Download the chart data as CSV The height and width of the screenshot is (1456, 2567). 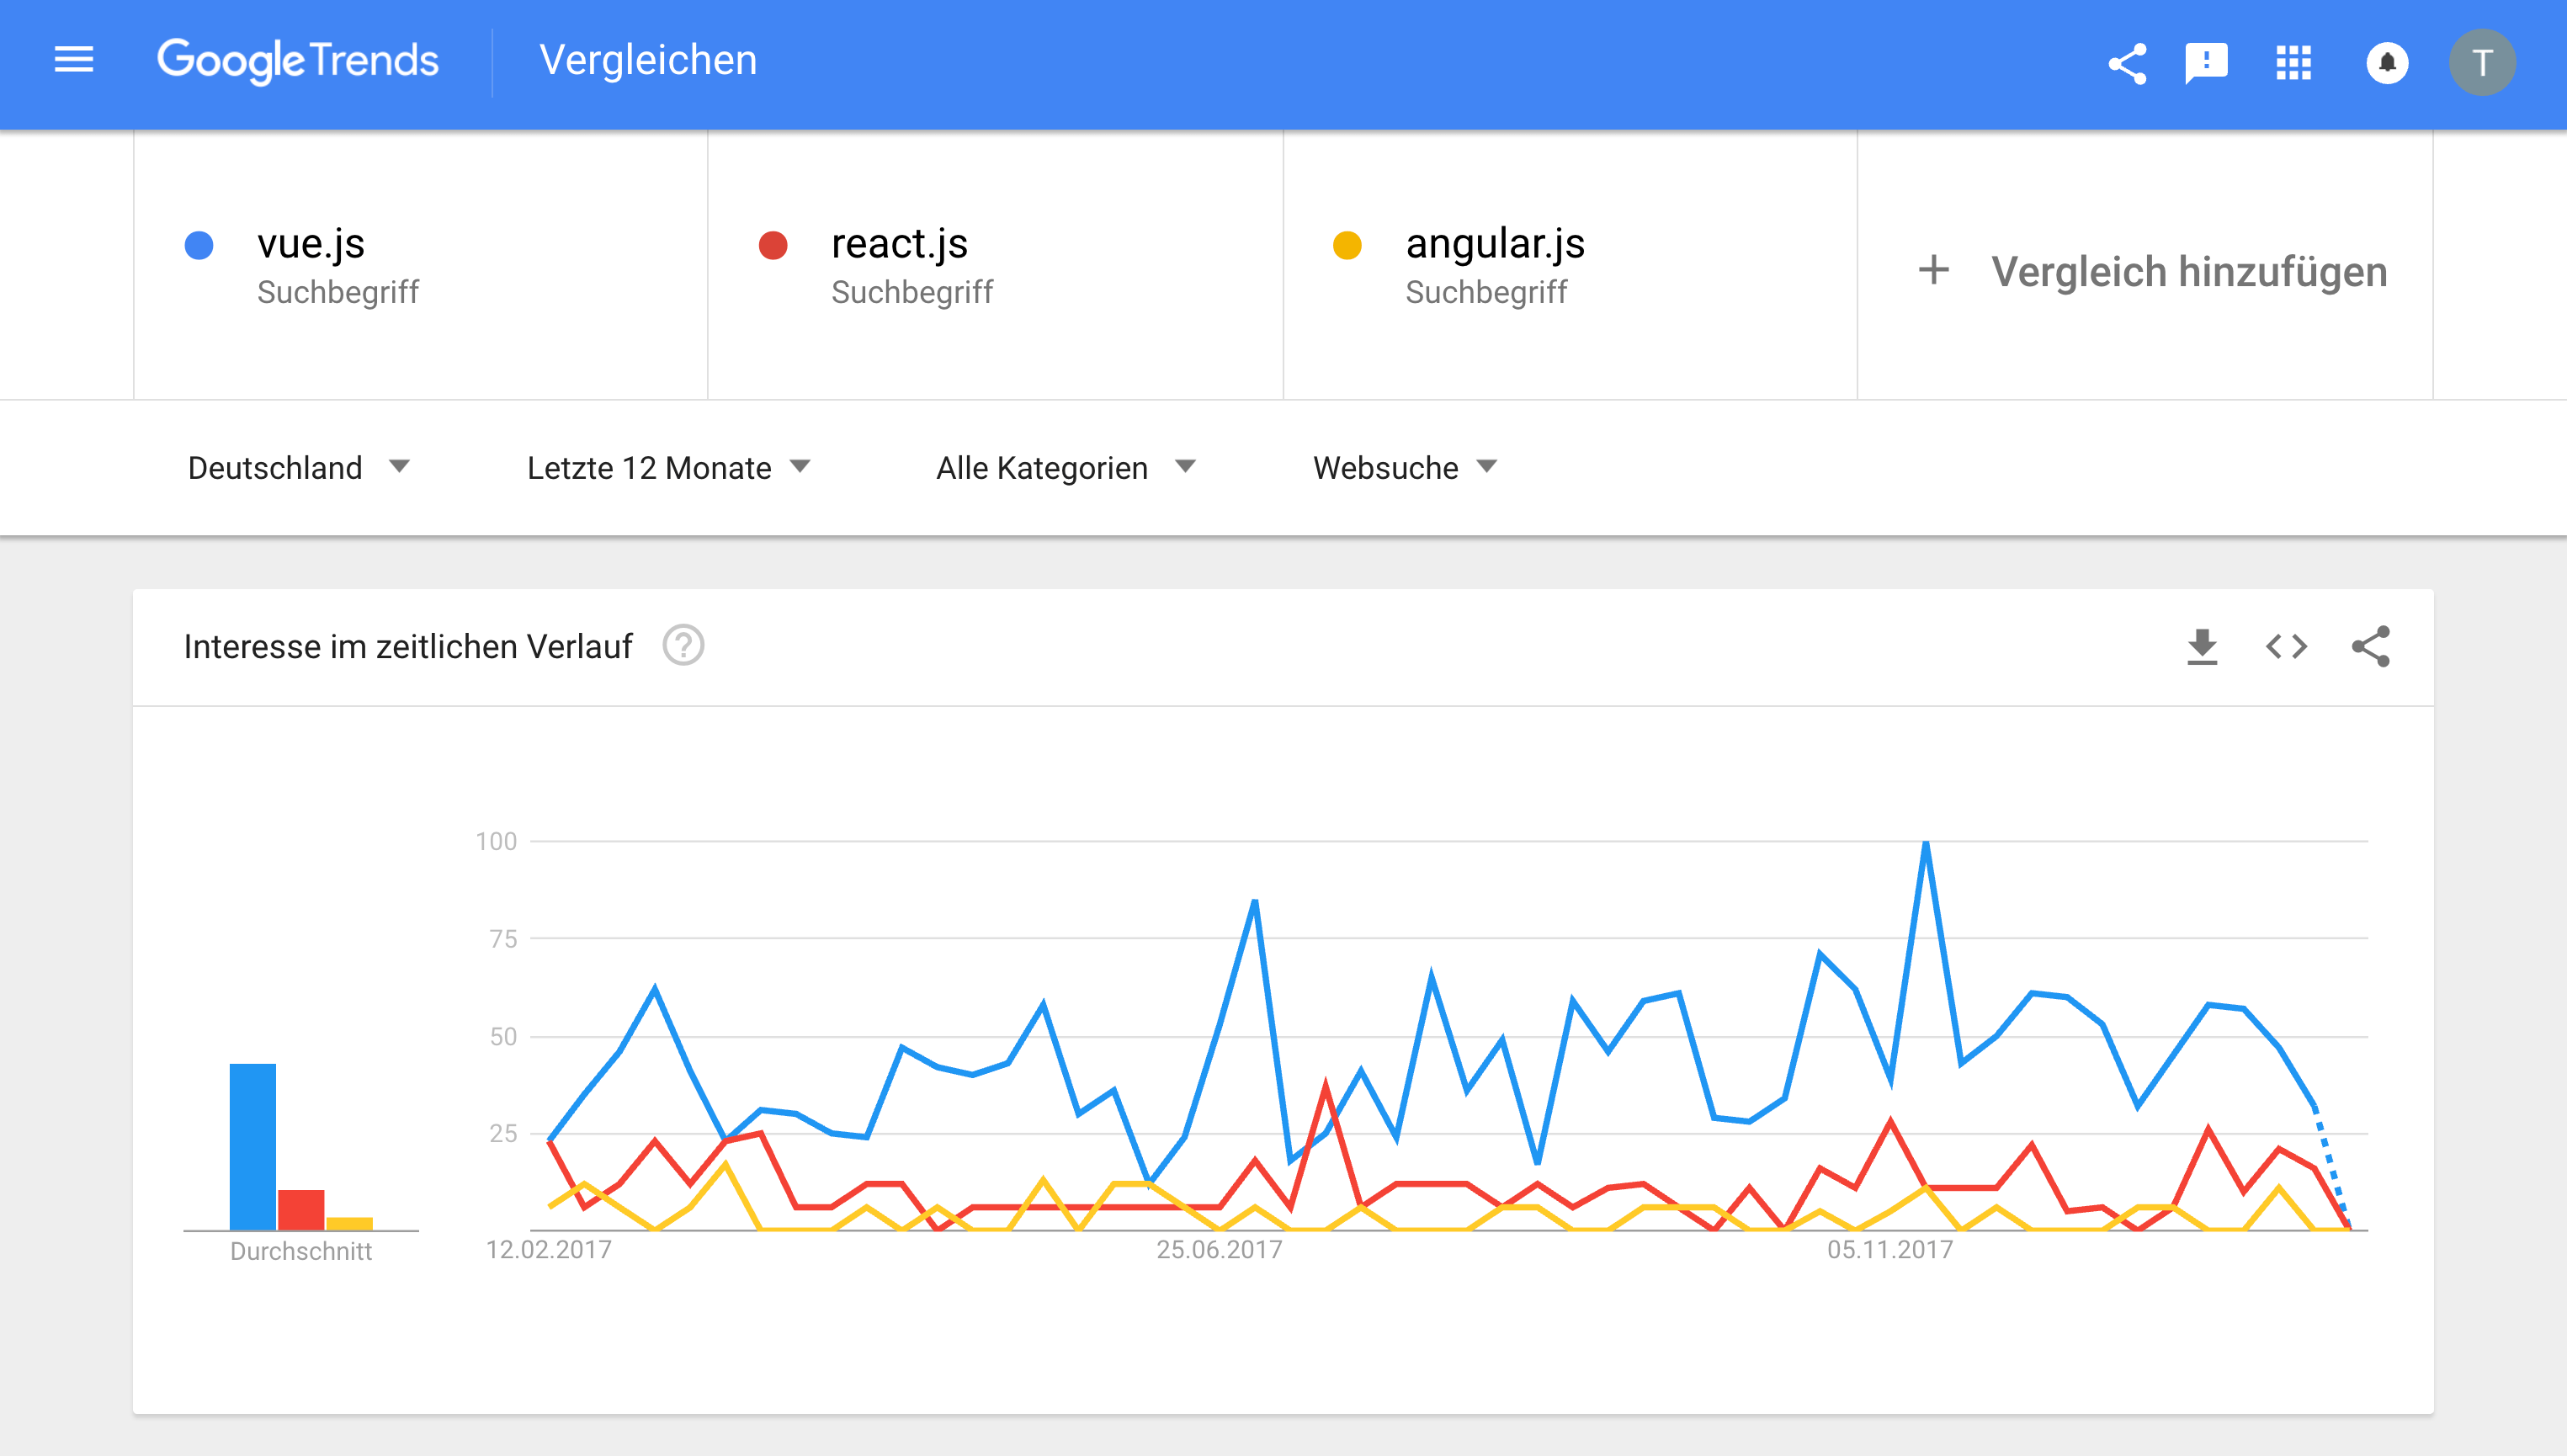pyautogui.click(x=2202, y=647)
